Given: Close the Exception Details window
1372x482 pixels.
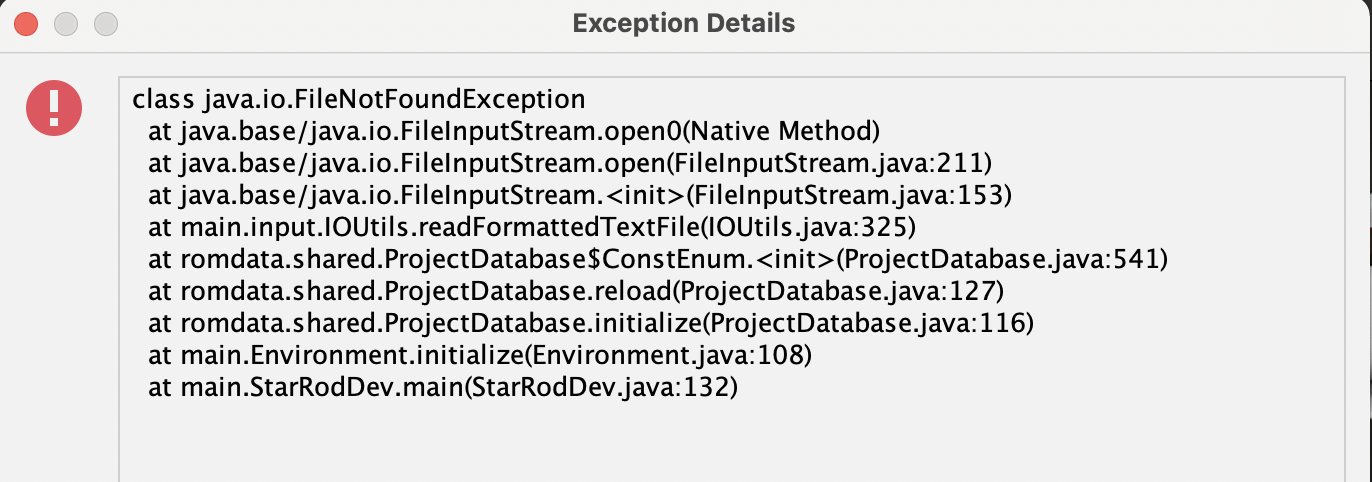Looking at the screenshot, I should pos(27,22).
